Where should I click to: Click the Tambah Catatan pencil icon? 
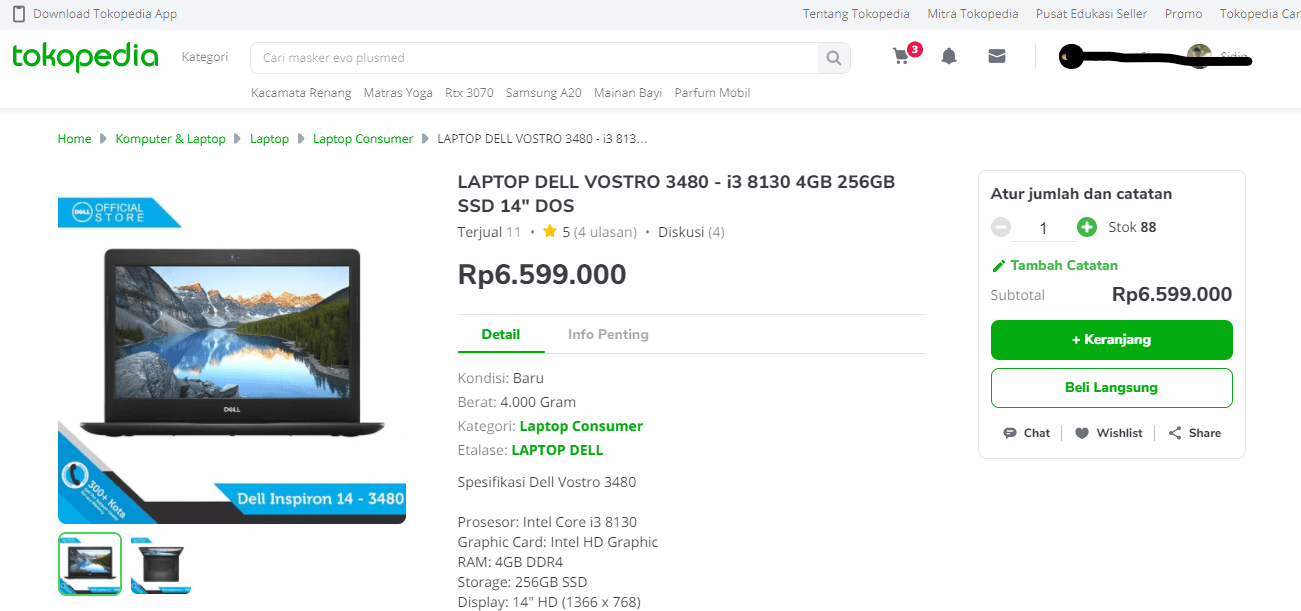tap(998, 266)
